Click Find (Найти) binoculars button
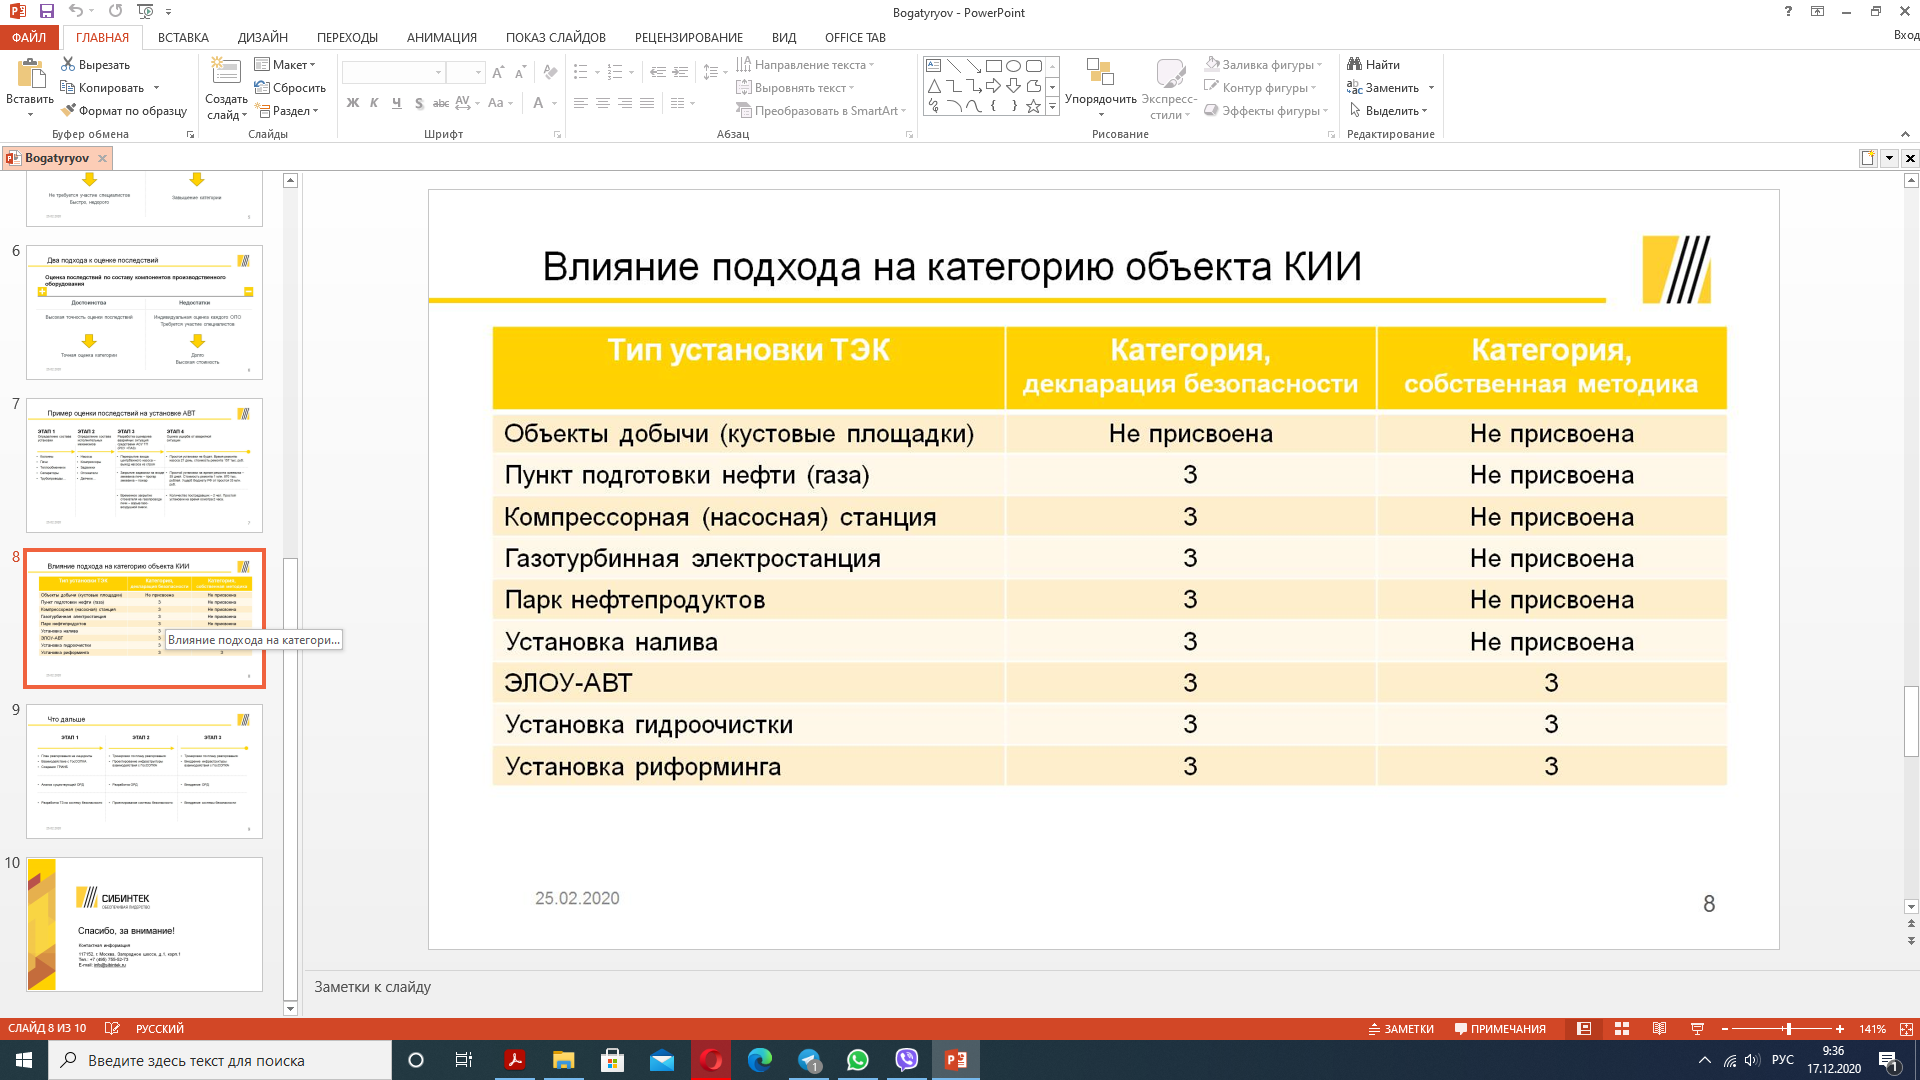The height and width of the screenshot is (1080, 1920). coord(1374,64)
